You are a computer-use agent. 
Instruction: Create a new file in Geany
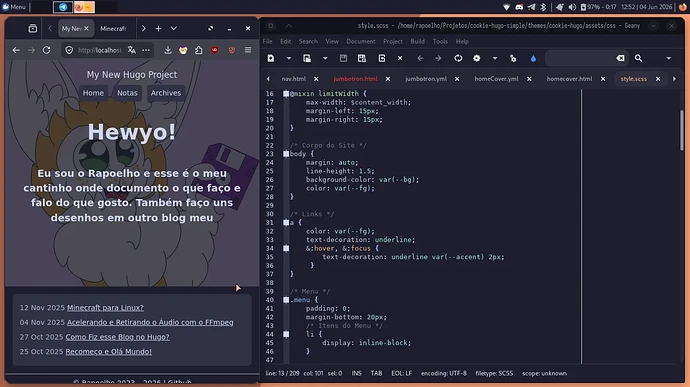click(x=271, y=58)
